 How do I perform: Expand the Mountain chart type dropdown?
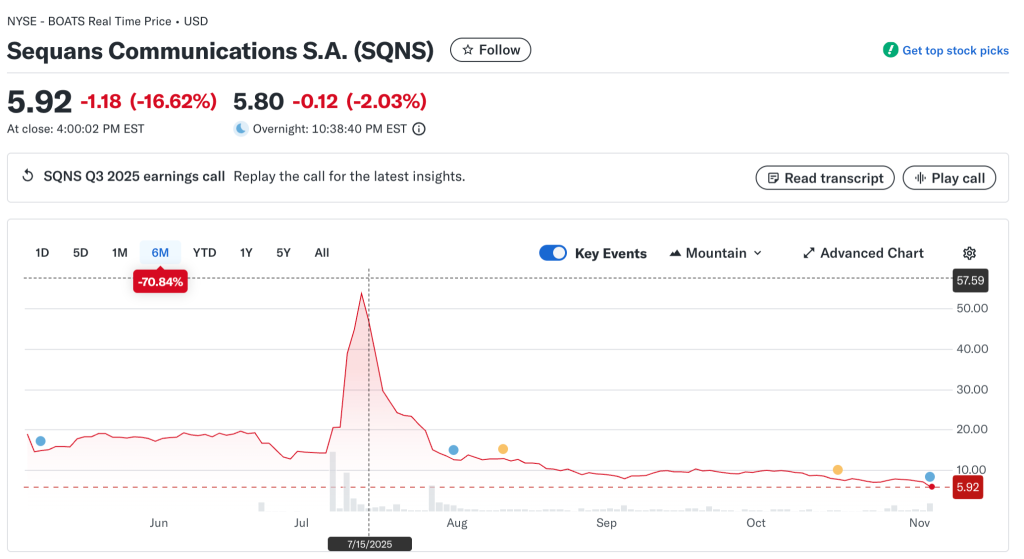[x=715, y=254]
